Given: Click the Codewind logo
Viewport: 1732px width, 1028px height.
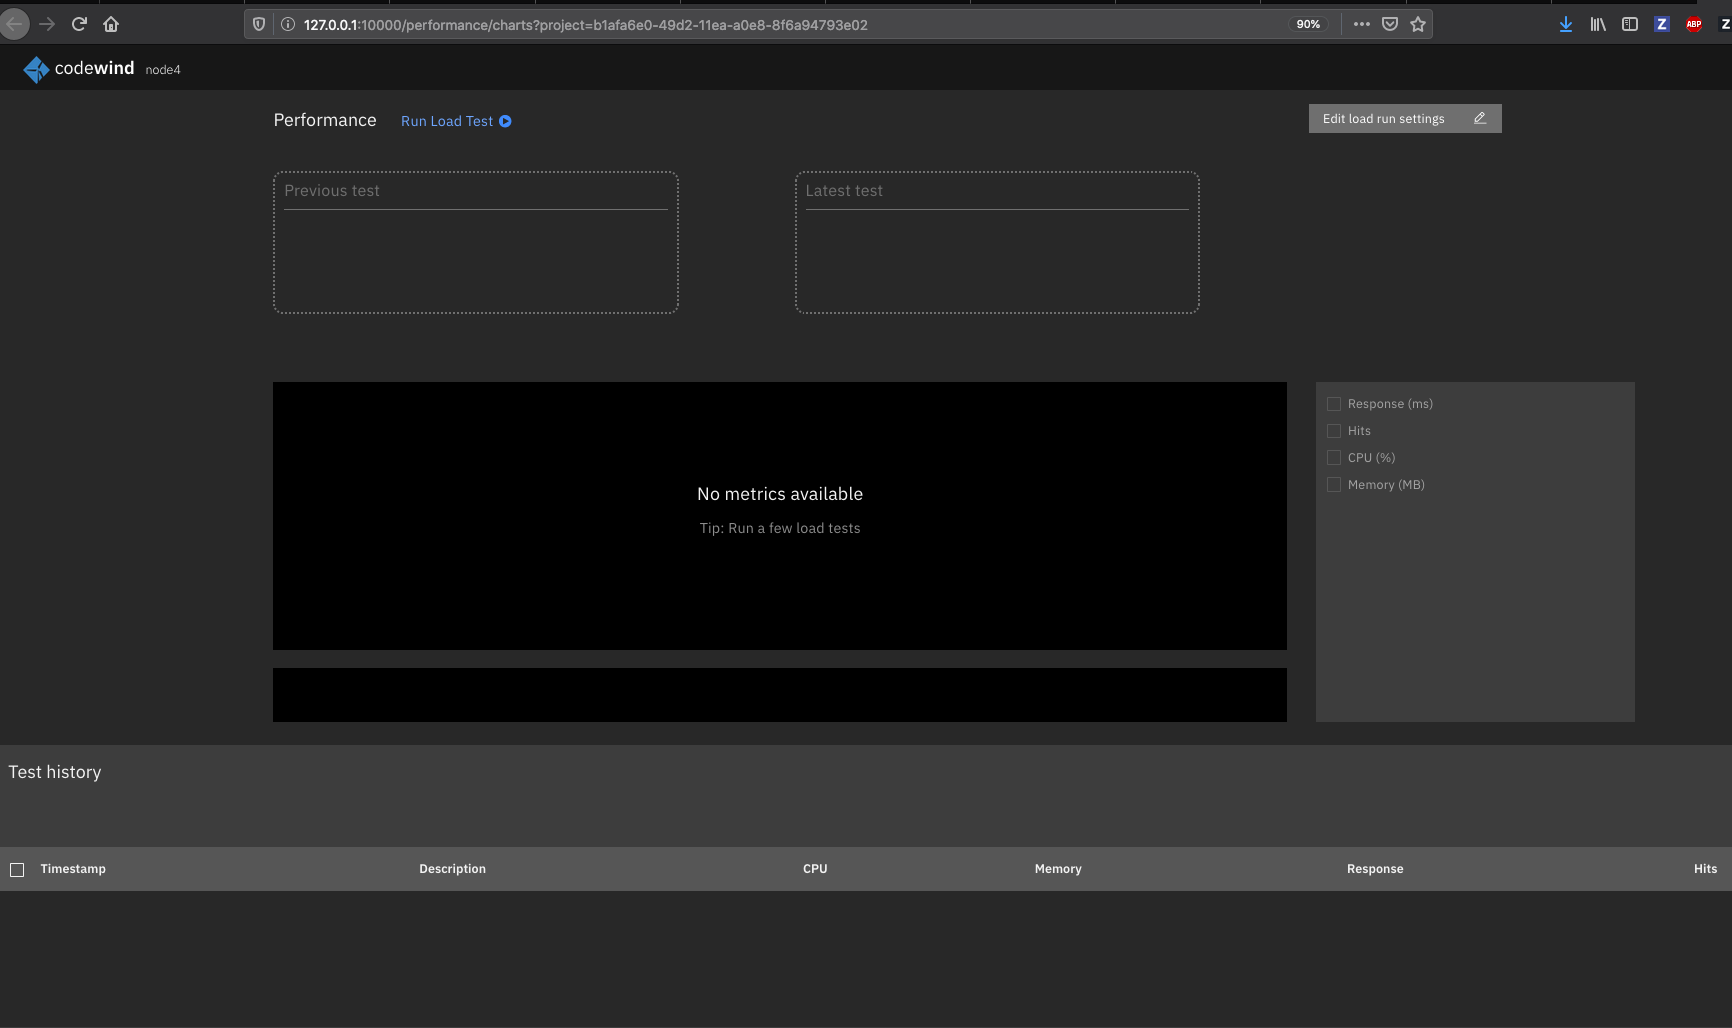Looking at the screenshot, I should point(36,68).
